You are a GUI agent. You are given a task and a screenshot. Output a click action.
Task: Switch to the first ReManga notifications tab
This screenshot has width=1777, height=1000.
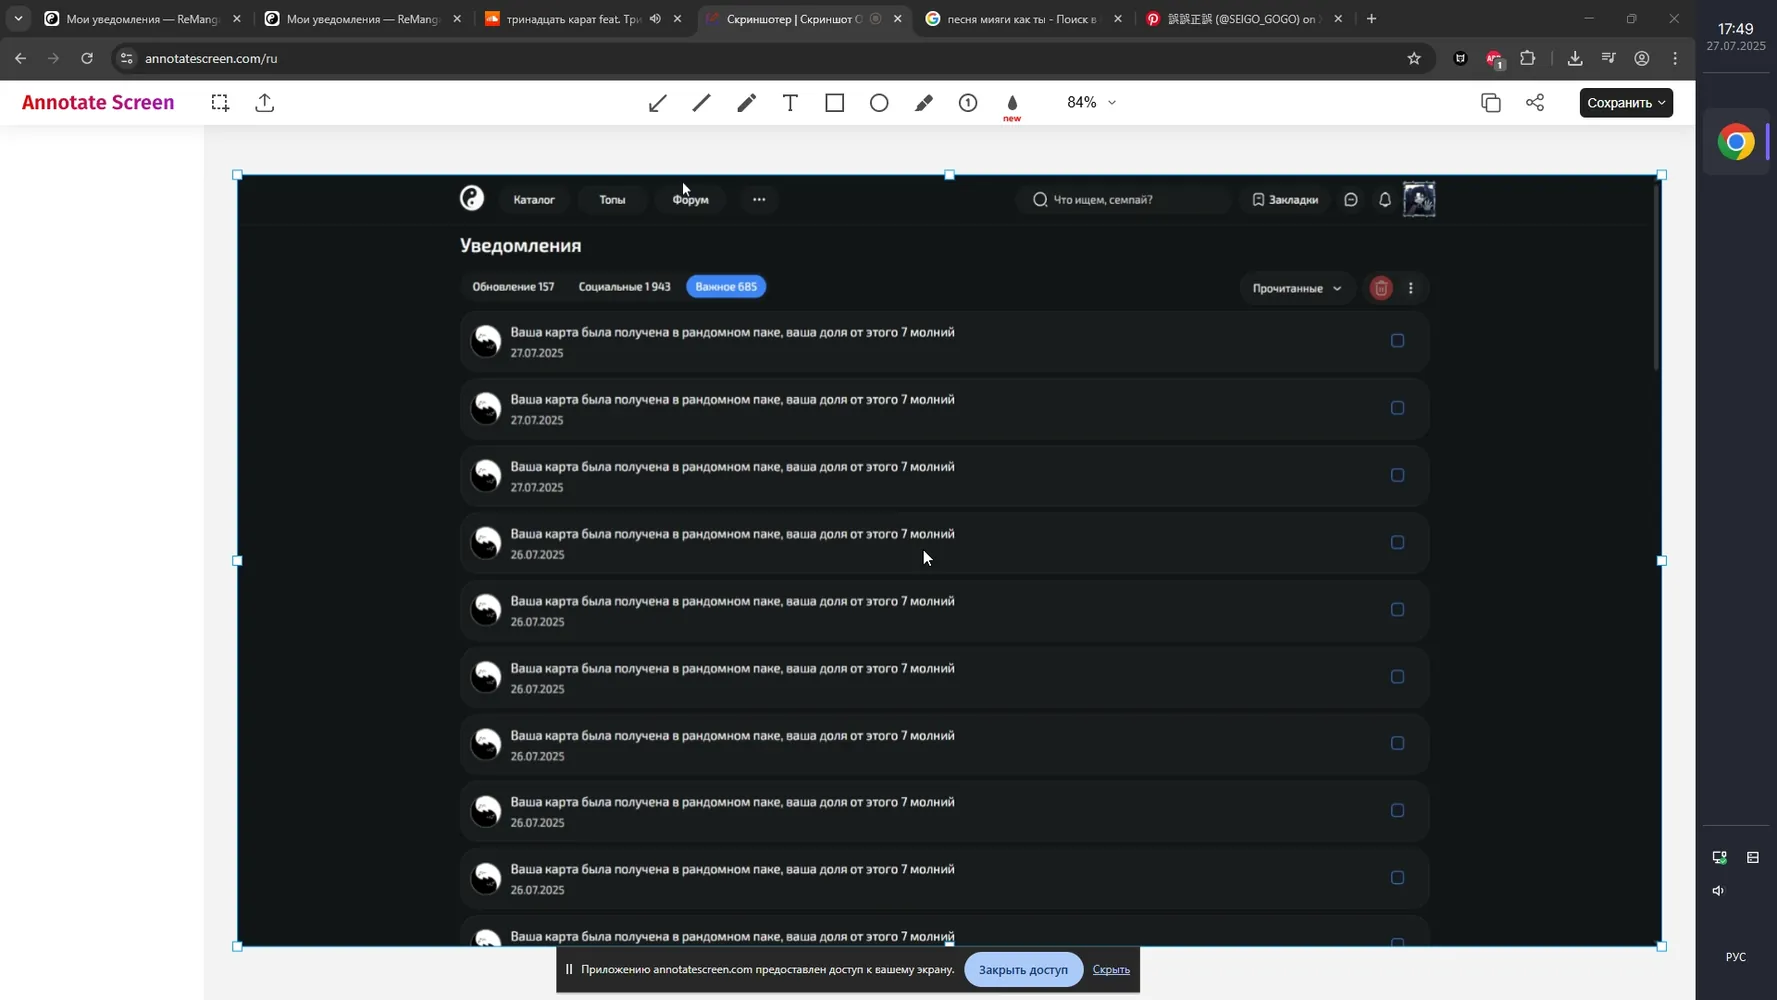pyautogui.click(x=141, y=19)
